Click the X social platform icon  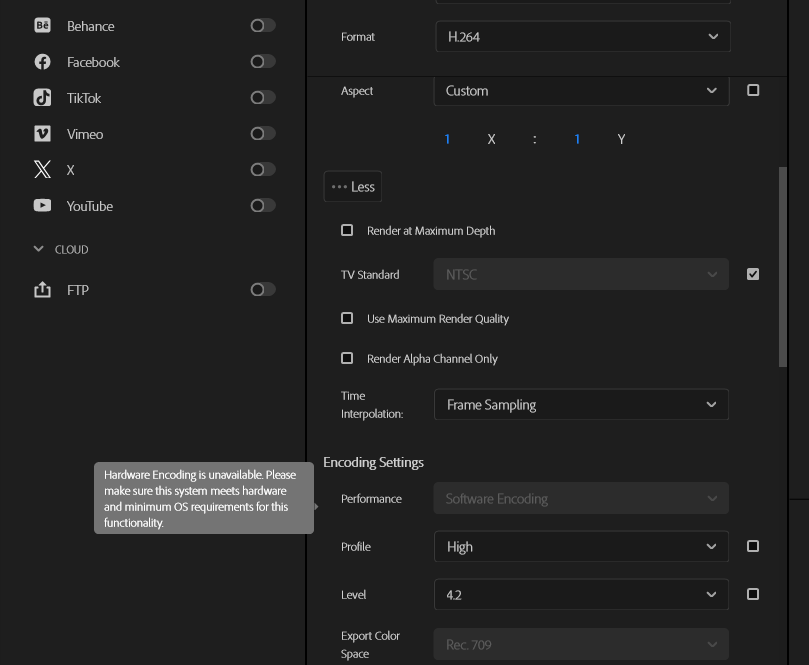pos(42,169)
